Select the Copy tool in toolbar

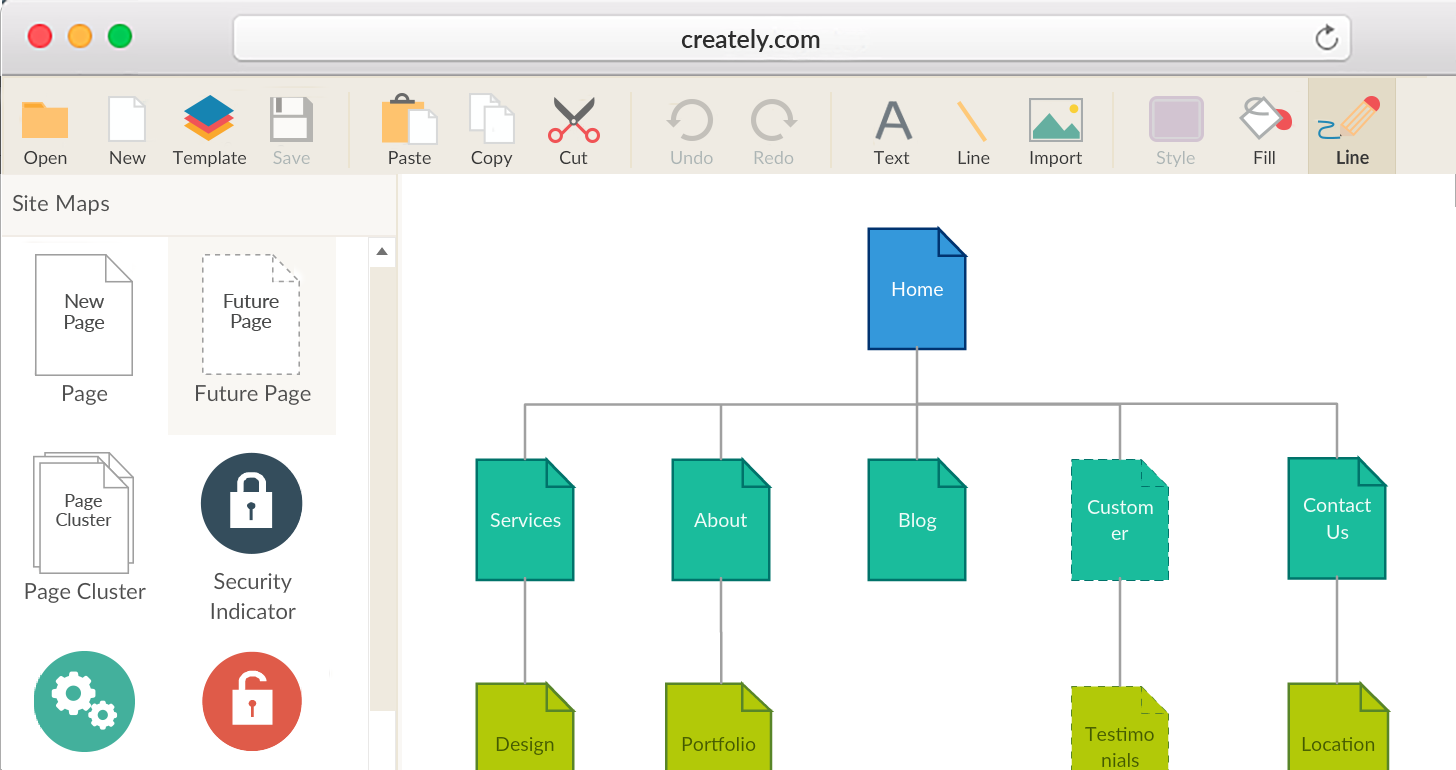[x=491, y=121]
